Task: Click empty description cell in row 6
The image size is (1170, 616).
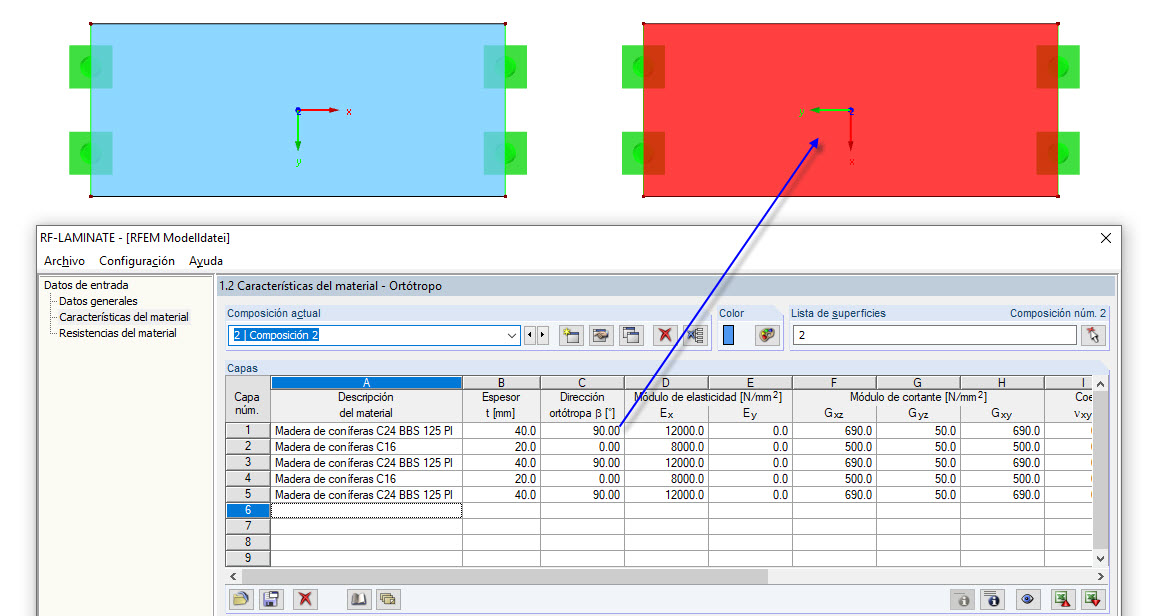Action: click(366, 511)
